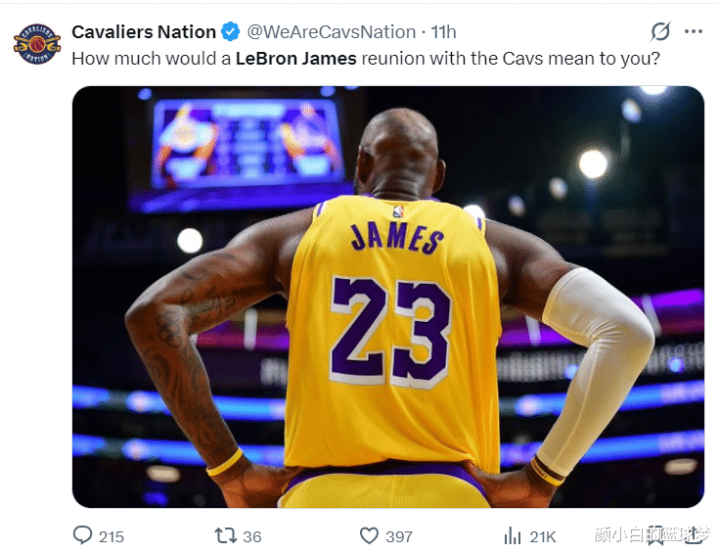
Task: Click the Grok icon on the post
Action: click(659, 31)
